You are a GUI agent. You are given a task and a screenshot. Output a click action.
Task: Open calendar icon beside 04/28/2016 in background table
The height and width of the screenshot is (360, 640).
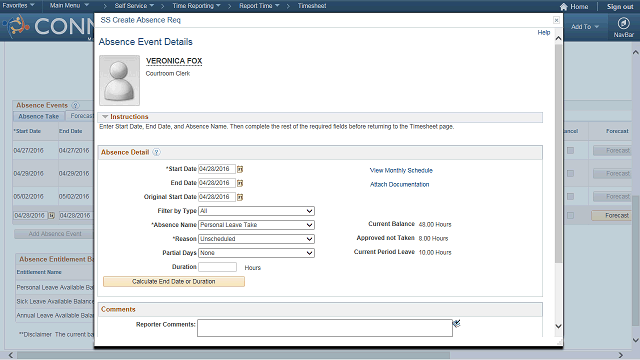click(51, 215)
